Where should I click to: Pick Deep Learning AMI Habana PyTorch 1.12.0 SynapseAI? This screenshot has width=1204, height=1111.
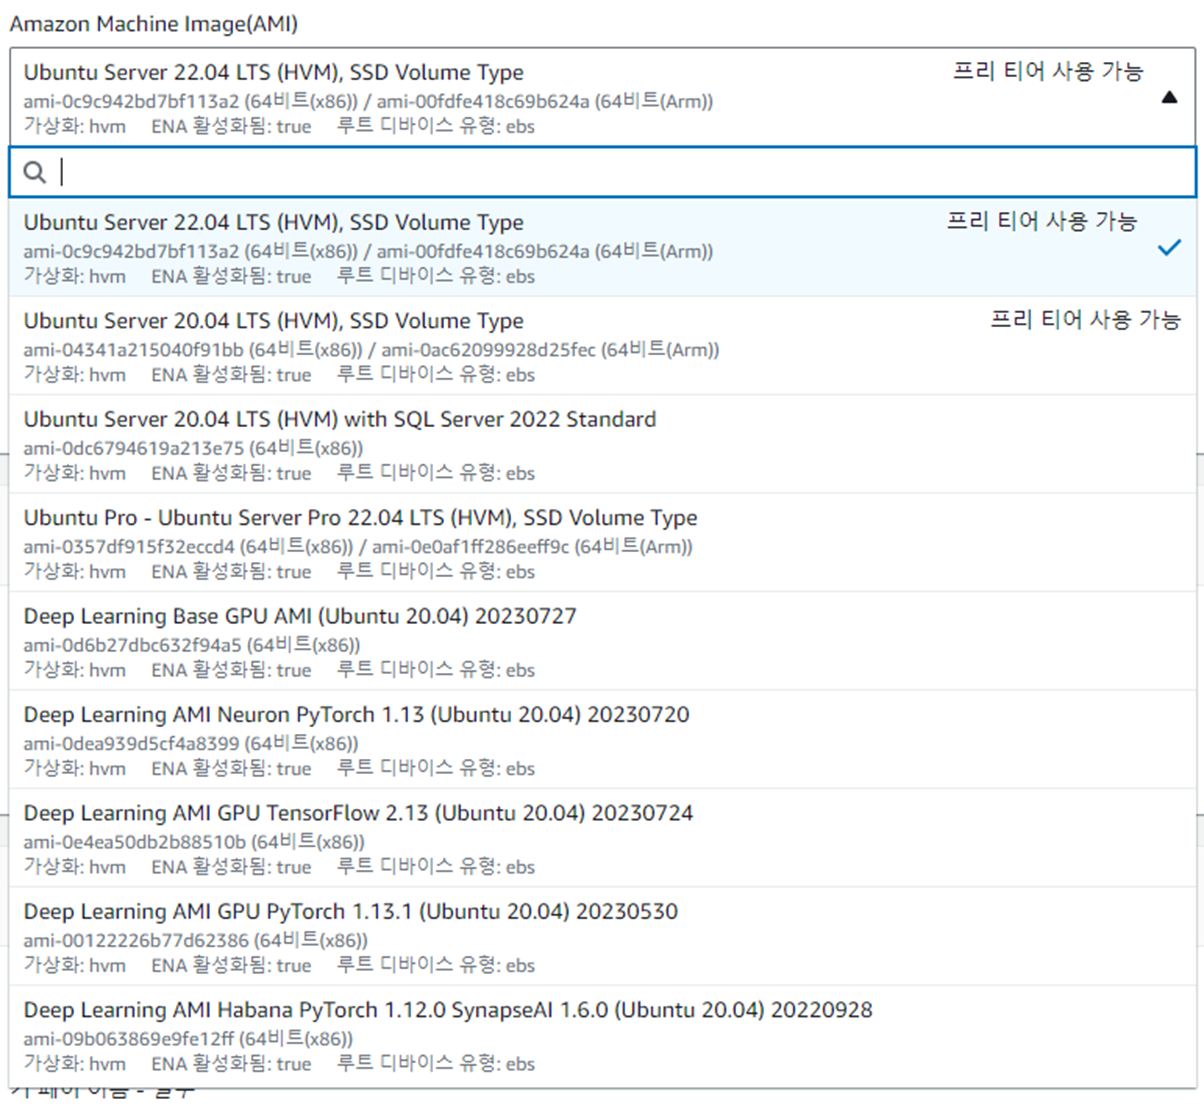point(602,1036)
